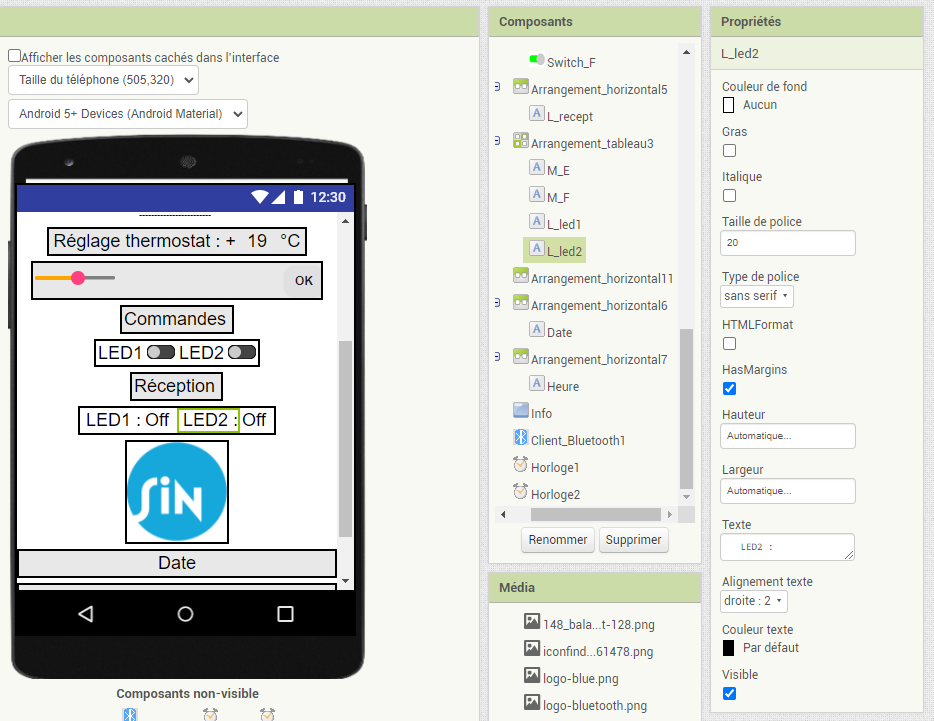934x721 pixels.
Task: Collapse the Arrangement_horizontal6 tree node
Action: point(497,303)
